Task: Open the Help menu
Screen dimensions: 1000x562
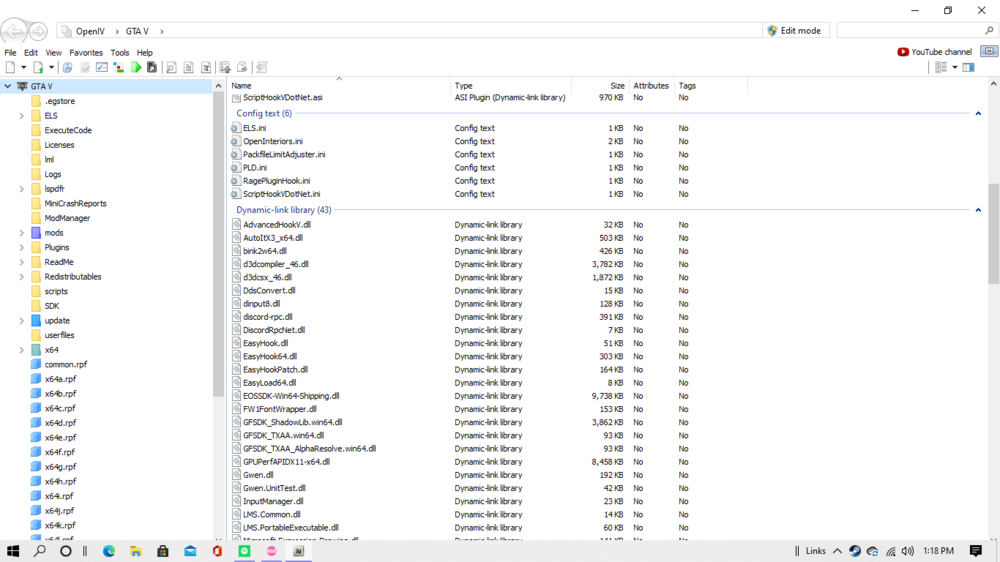Action: (145, 53)
